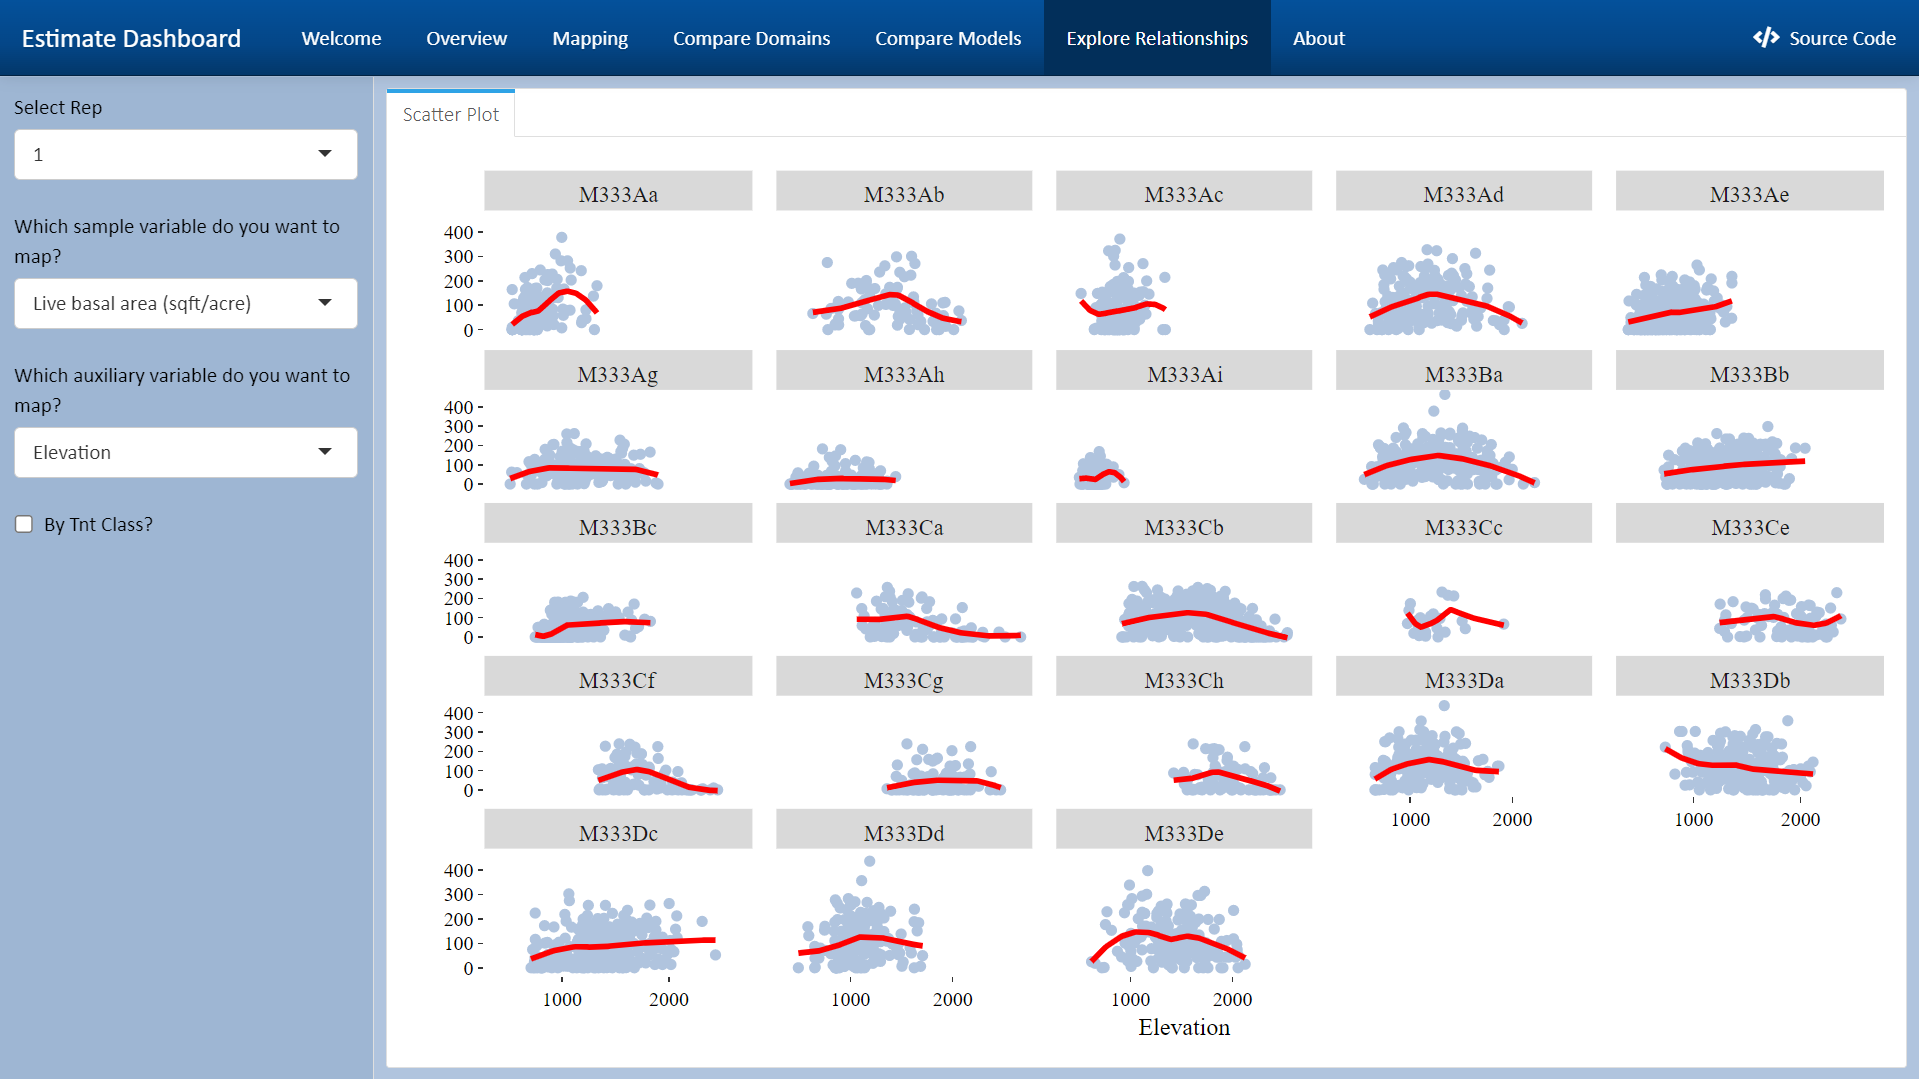
Task: Click the M333Aa facet header
Action: coord(618,191)
